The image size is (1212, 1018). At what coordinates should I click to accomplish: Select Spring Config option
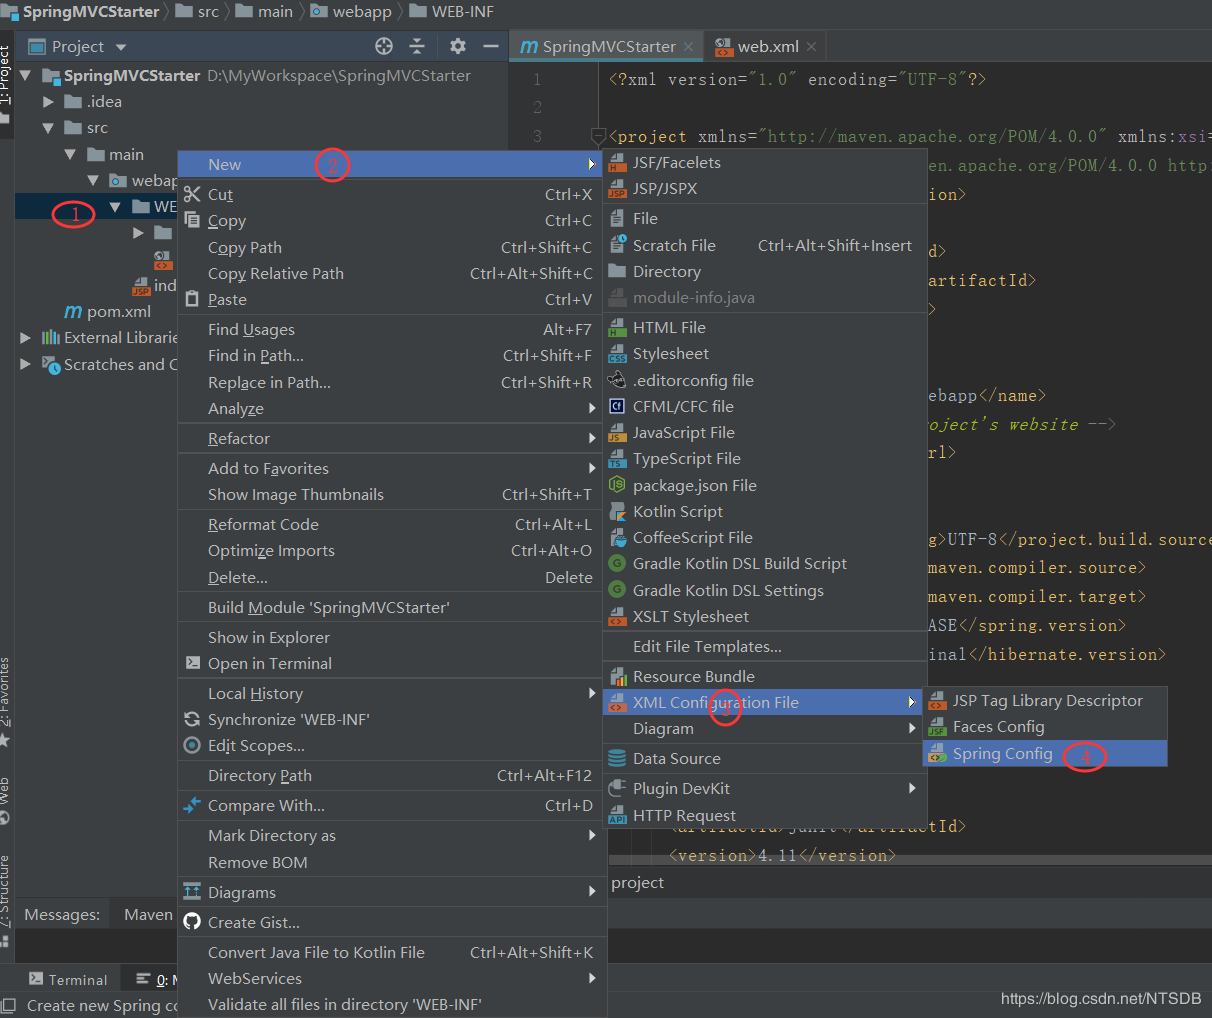point(1045,753)
